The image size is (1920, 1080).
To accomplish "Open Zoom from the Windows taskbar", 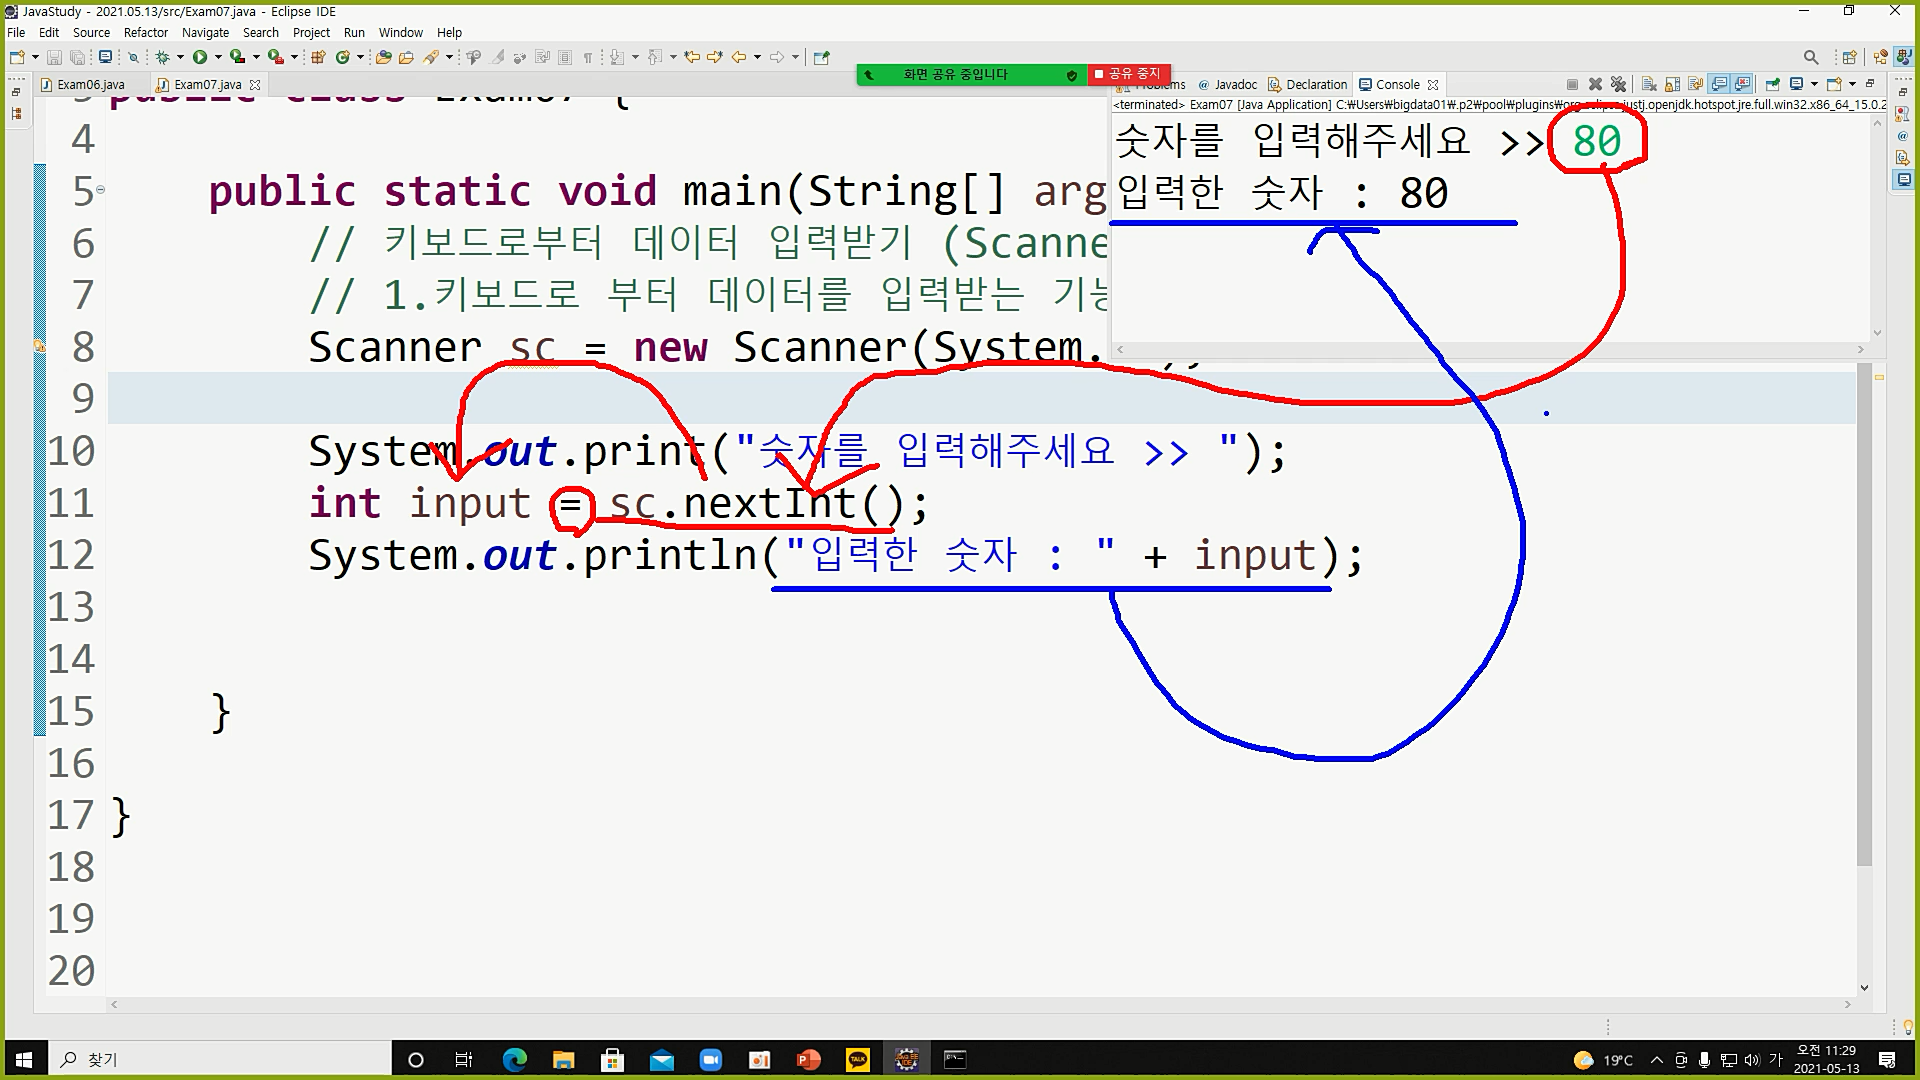I will tap(711, 1060).
